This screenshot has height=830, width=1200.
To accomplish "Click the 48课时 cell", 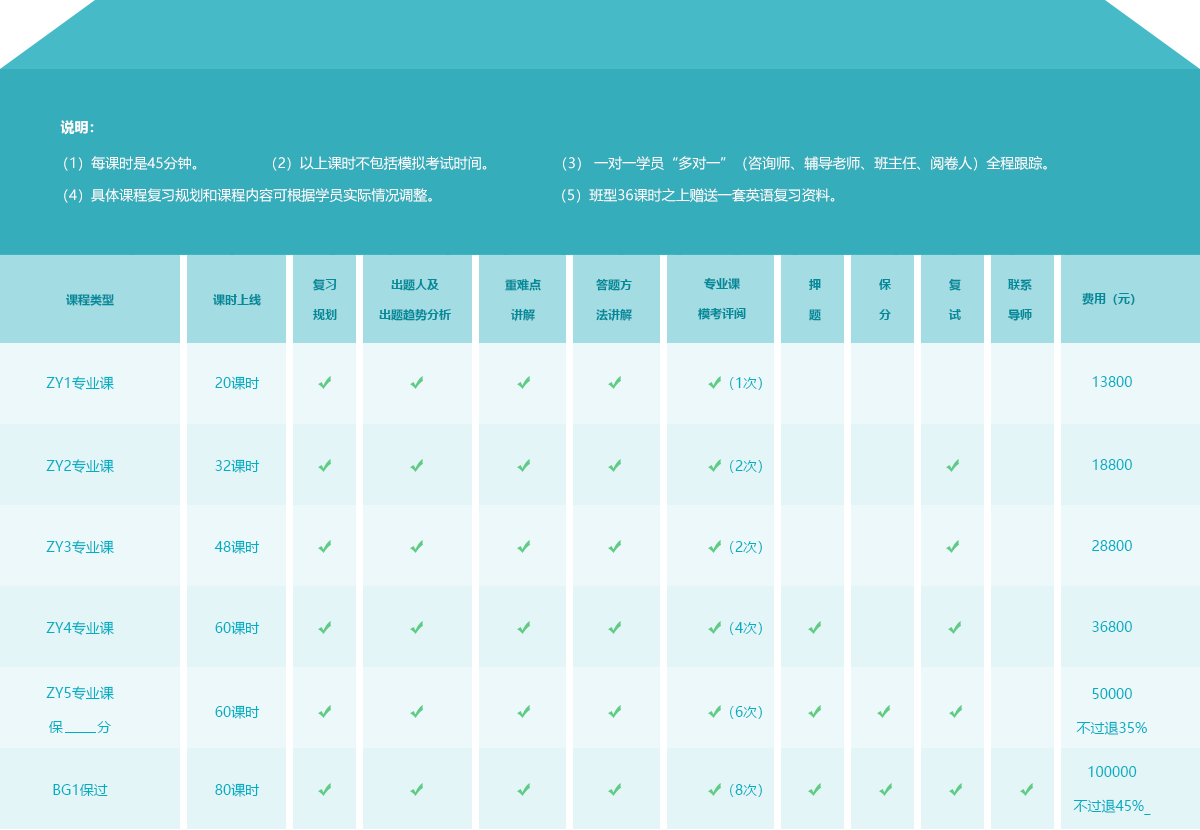I will click(237, 546).
